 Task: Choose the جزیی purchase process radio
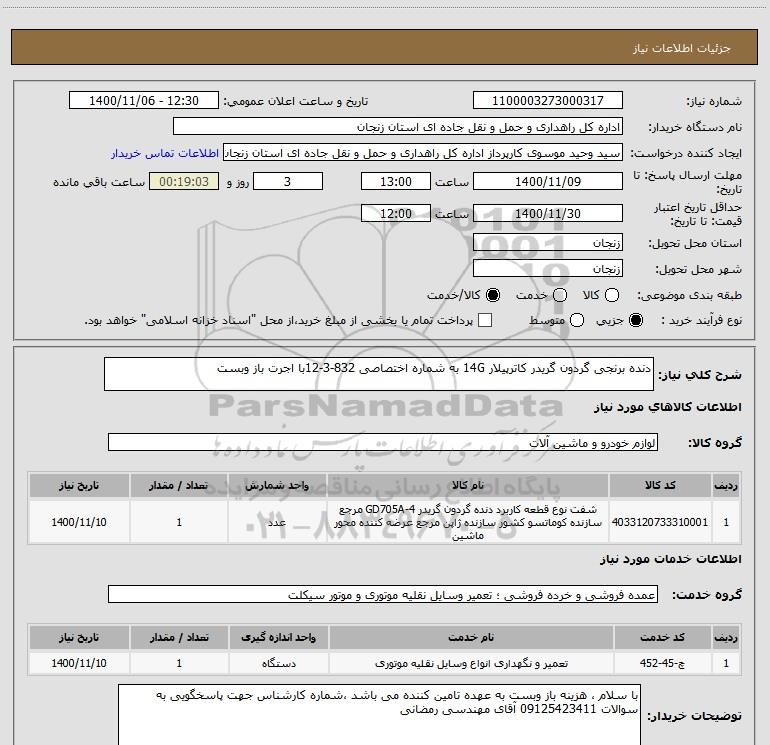click(636, 321)
